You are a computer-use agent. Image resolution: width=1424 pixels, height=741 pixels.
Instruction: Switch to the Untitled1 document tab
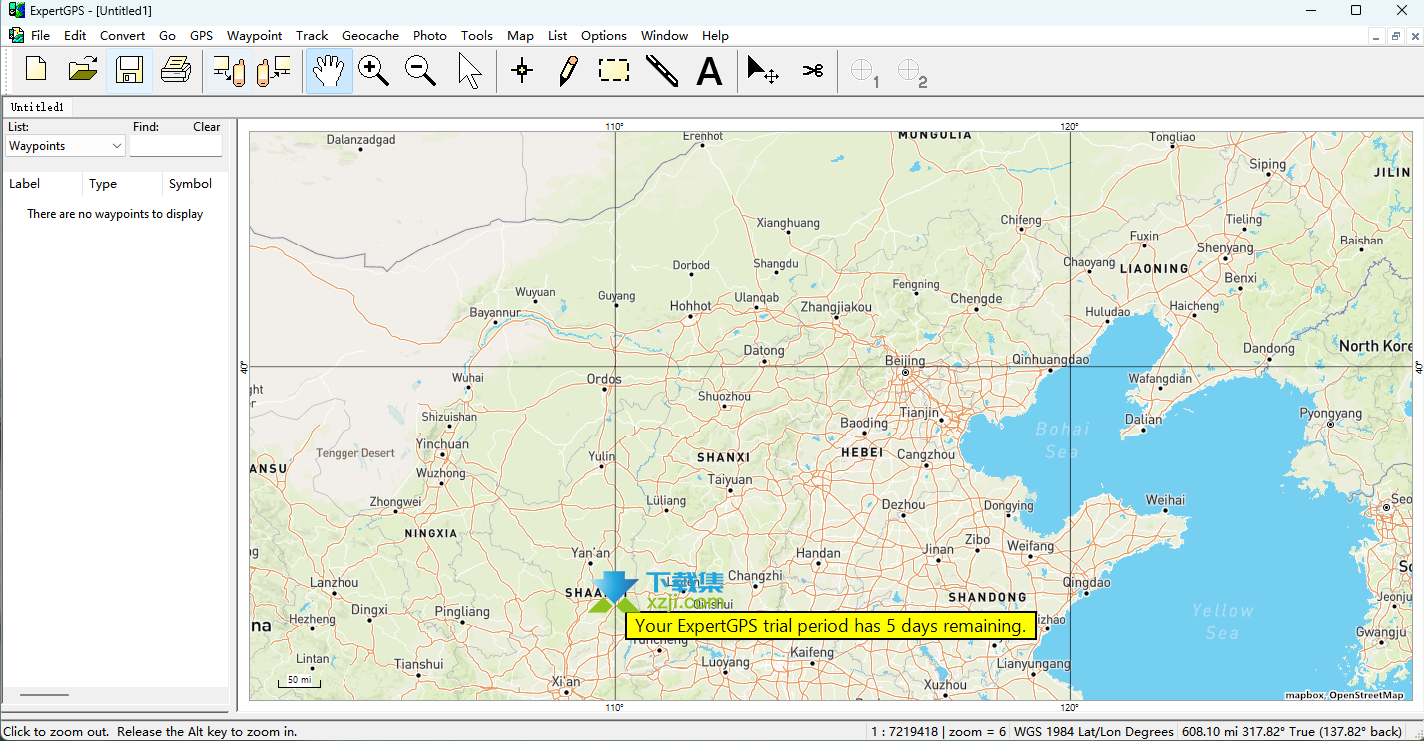click(x=37, y=107)
